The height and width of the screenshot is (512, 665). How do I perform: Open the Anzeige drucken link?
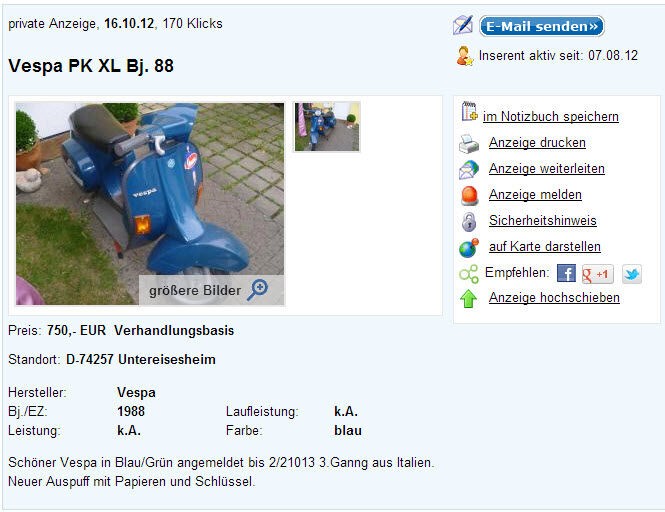537,143
